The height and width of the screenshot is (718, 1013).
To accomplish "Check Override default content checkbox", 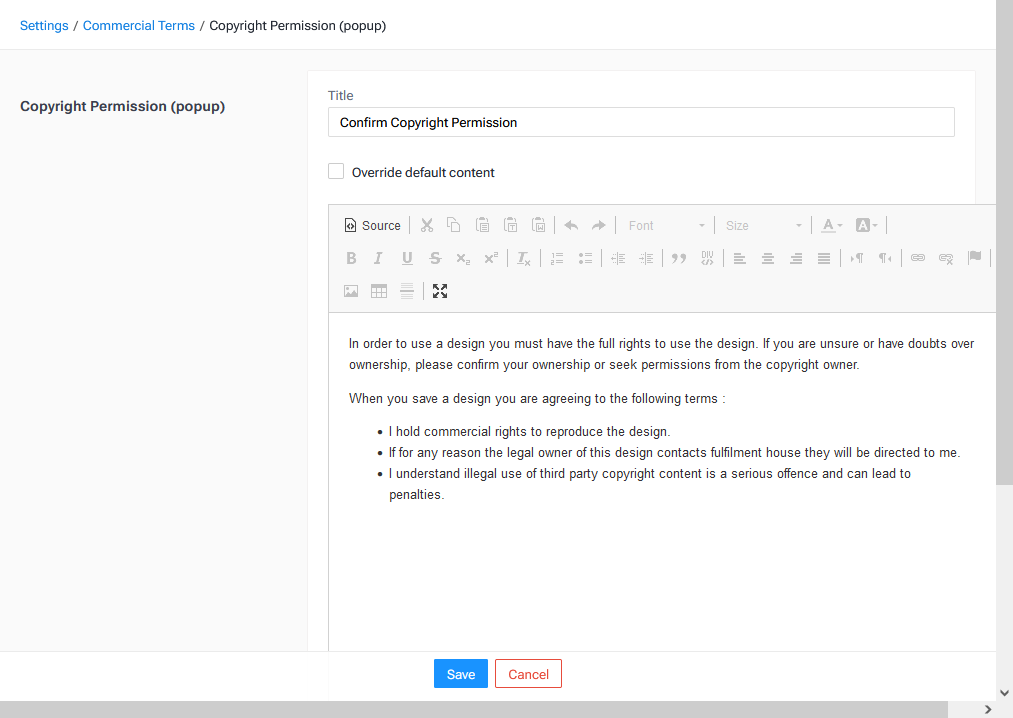I will [336, 171].
